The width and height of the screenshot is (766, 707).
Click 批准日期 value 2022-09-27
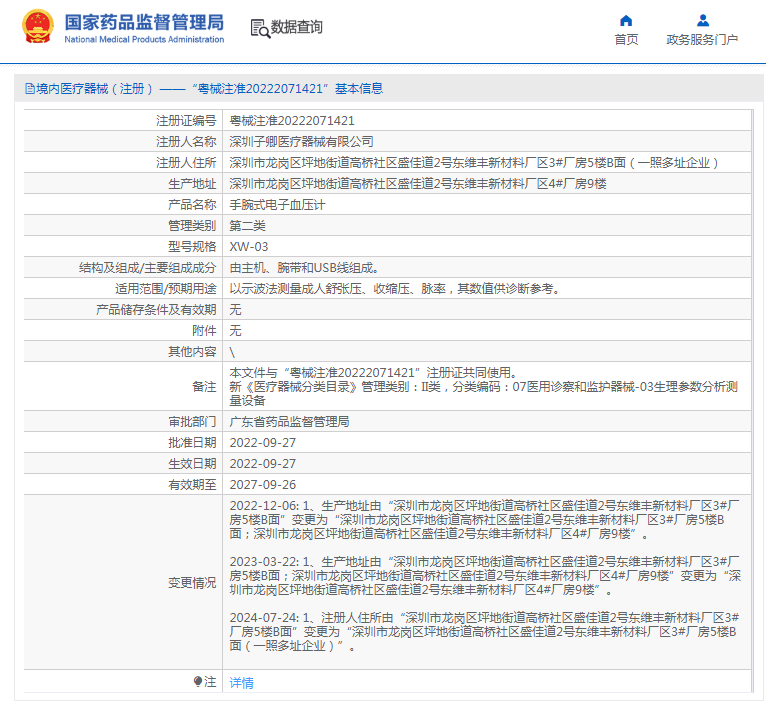[x=263, y=443]
